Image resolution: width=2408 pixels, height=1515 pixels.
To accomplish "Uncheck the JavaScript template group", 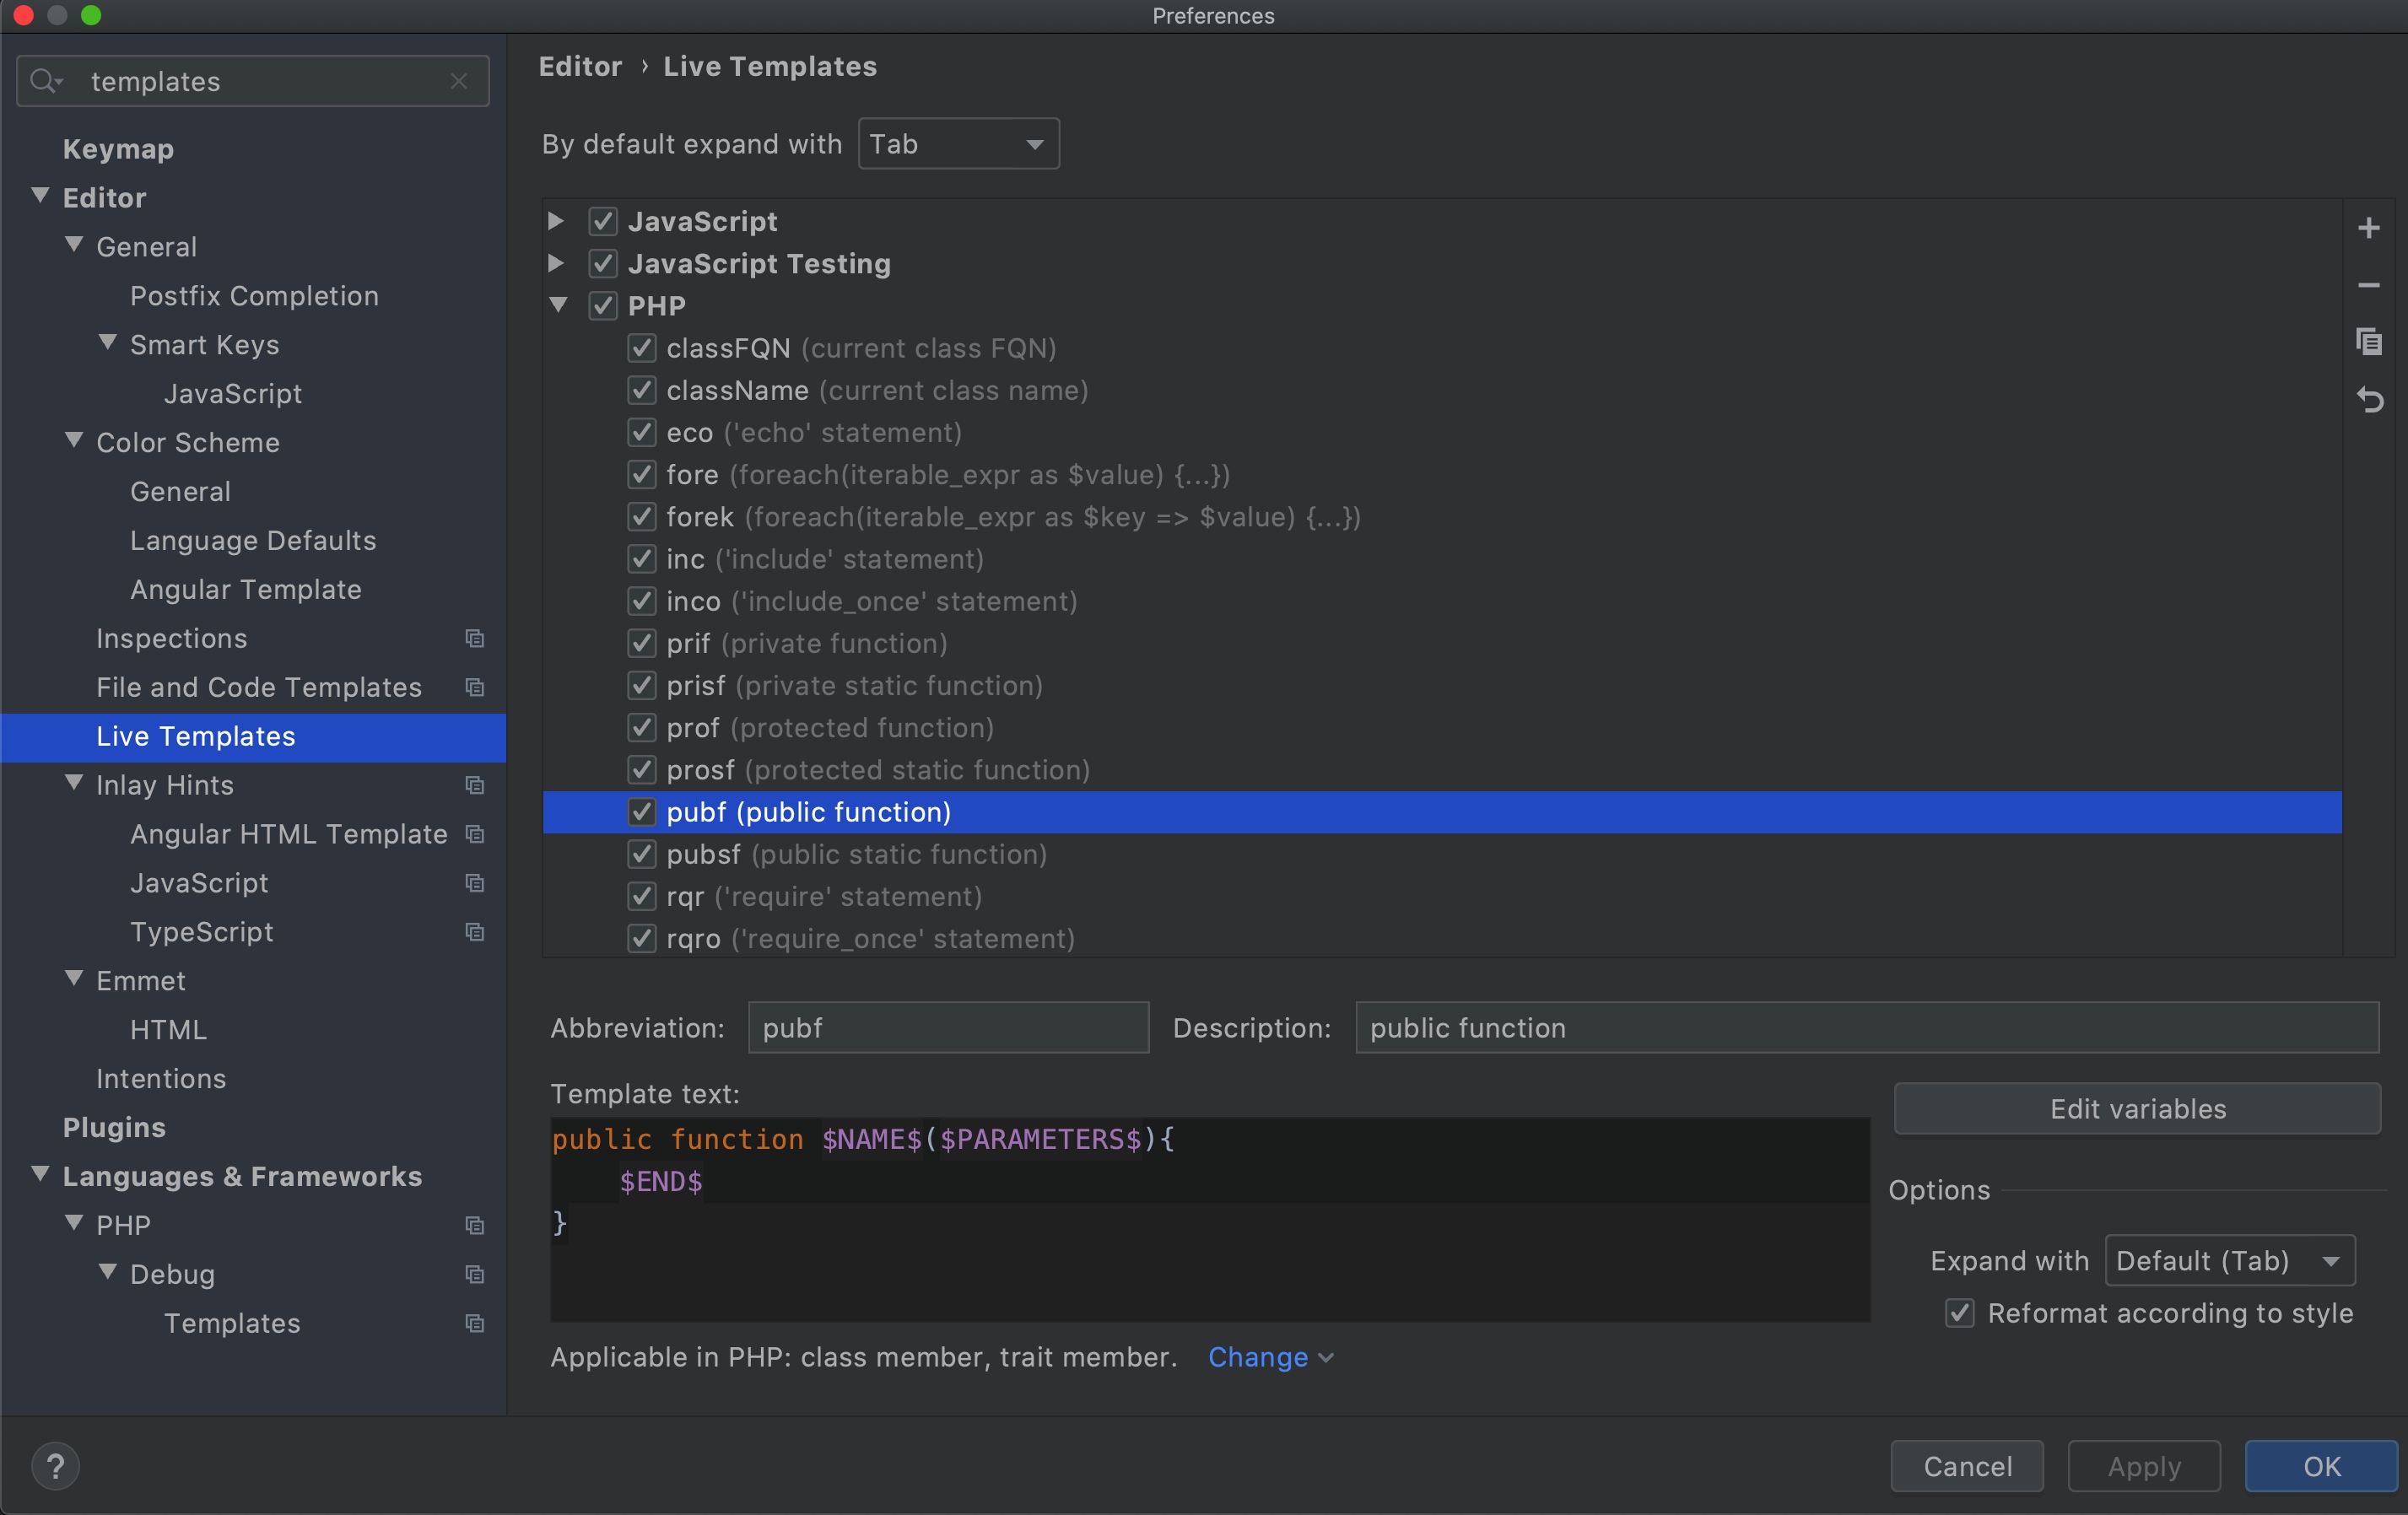I will click(603, 221).
